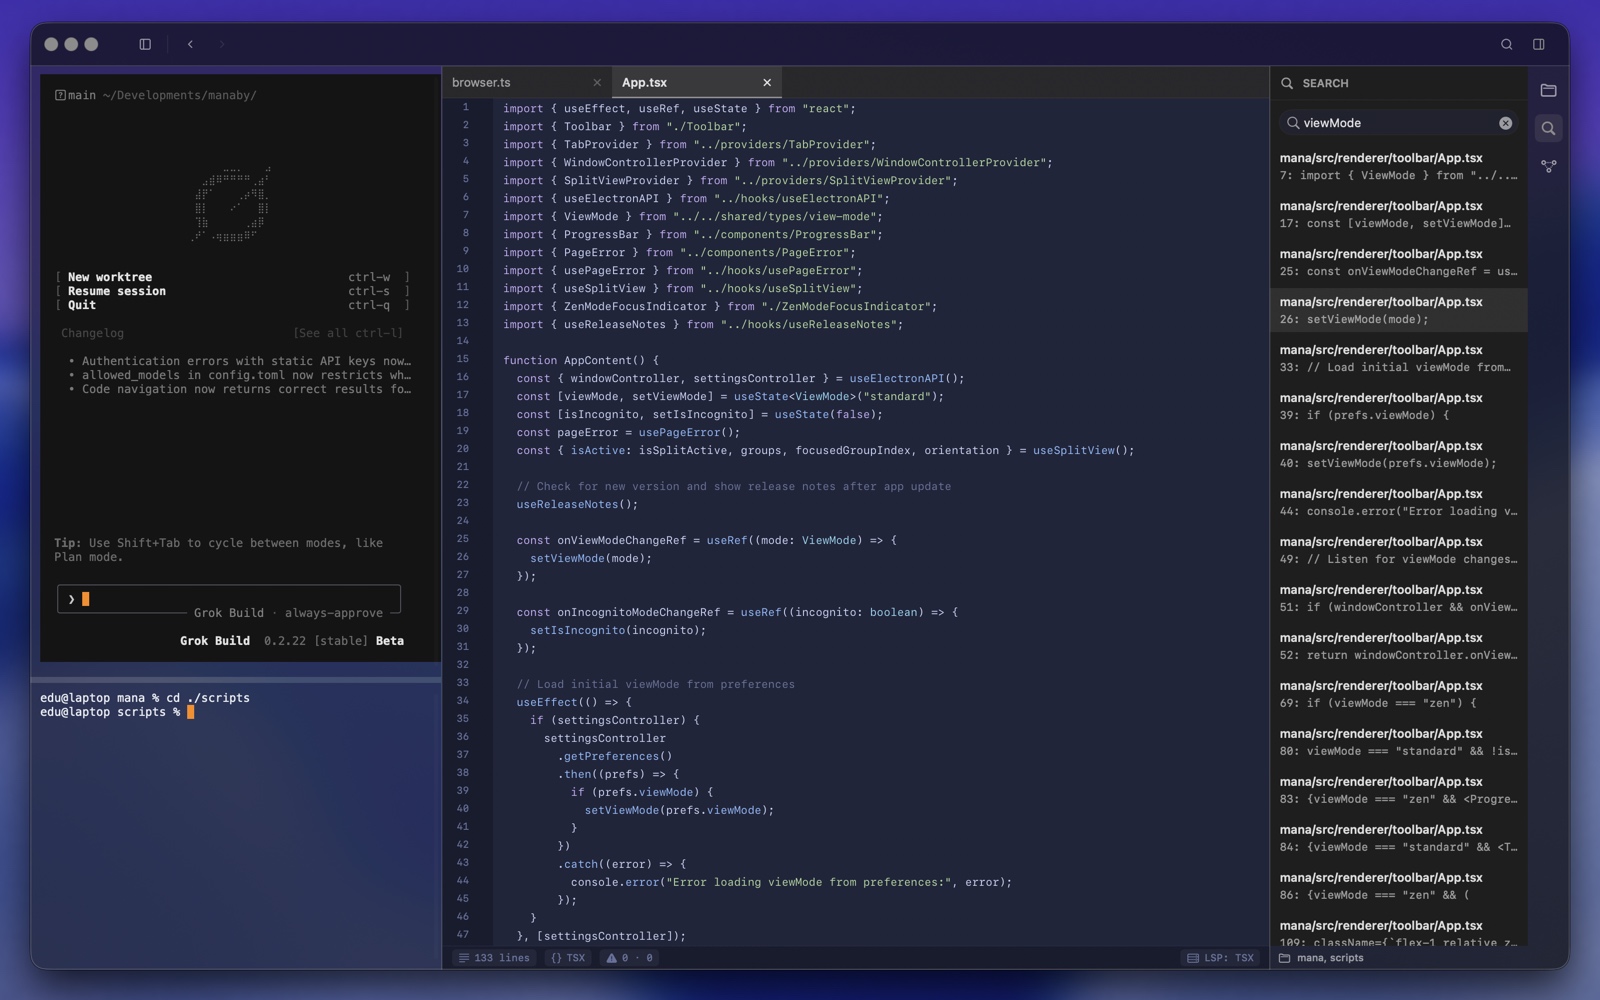Close the browser.ts tab
This screenshot has height=1000, width=1600.
[x=597, y=83]
